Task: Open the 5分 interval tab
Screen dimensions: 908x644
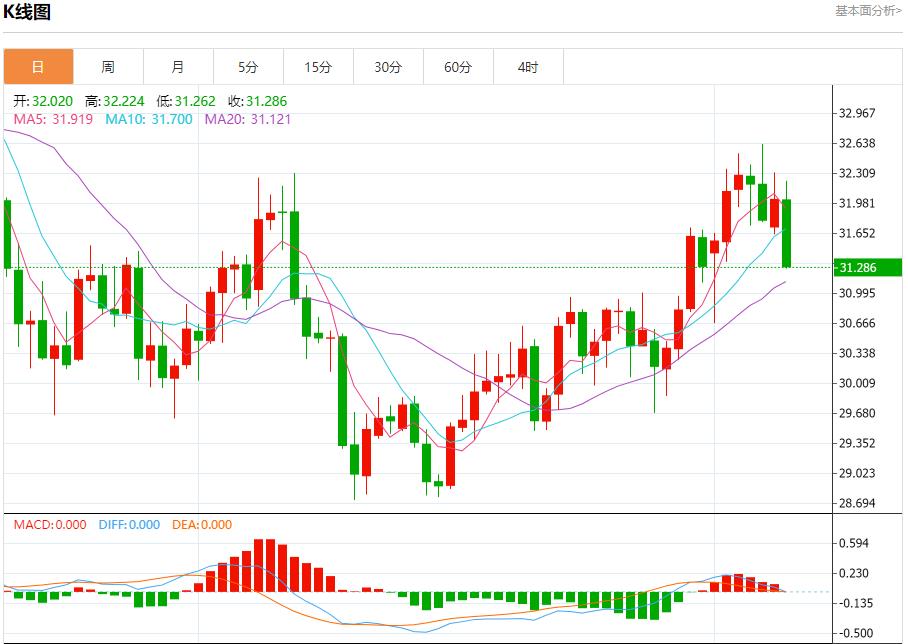Action: coord(248,67)
